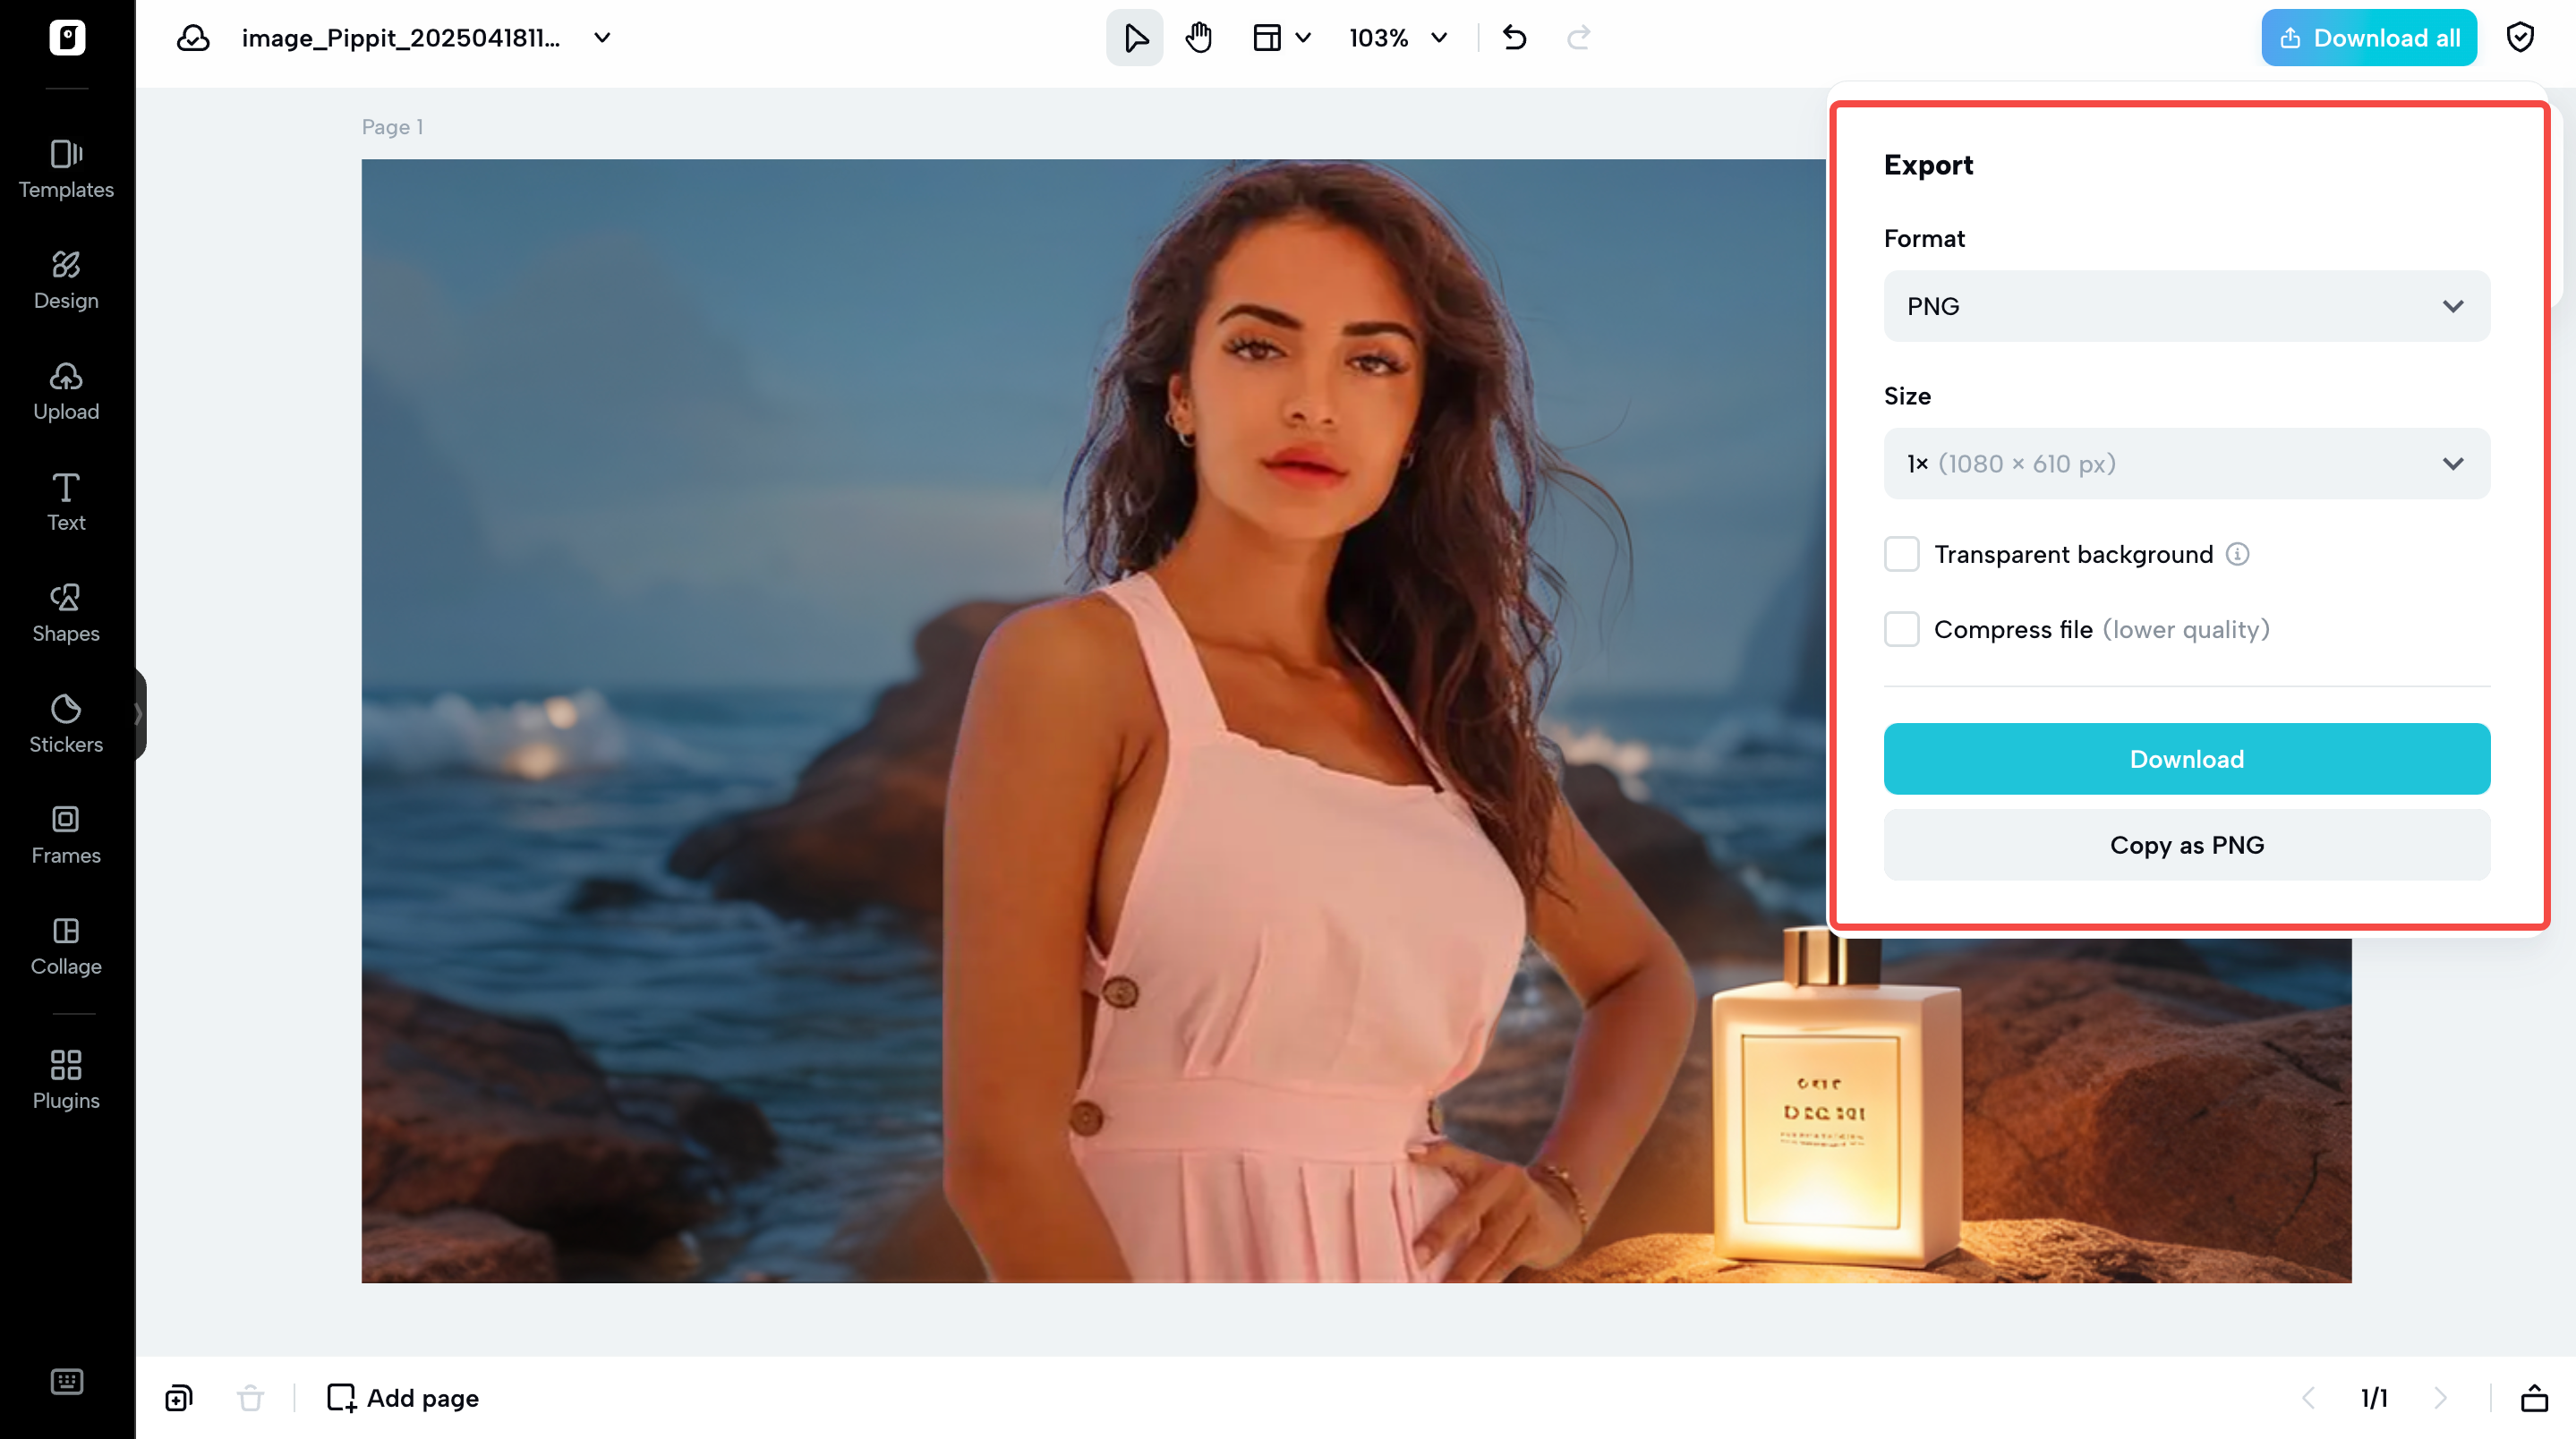
Task: Open the Text panel
Action: point(66,502)
